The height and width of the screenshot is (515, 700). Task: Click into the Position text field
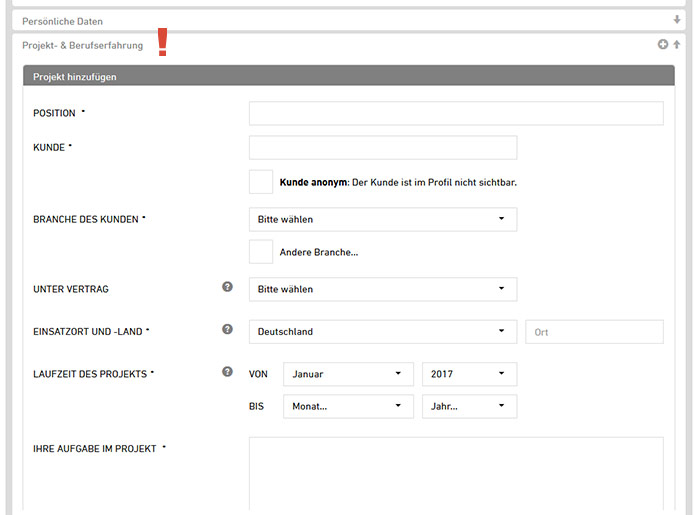tap(455, 113)
